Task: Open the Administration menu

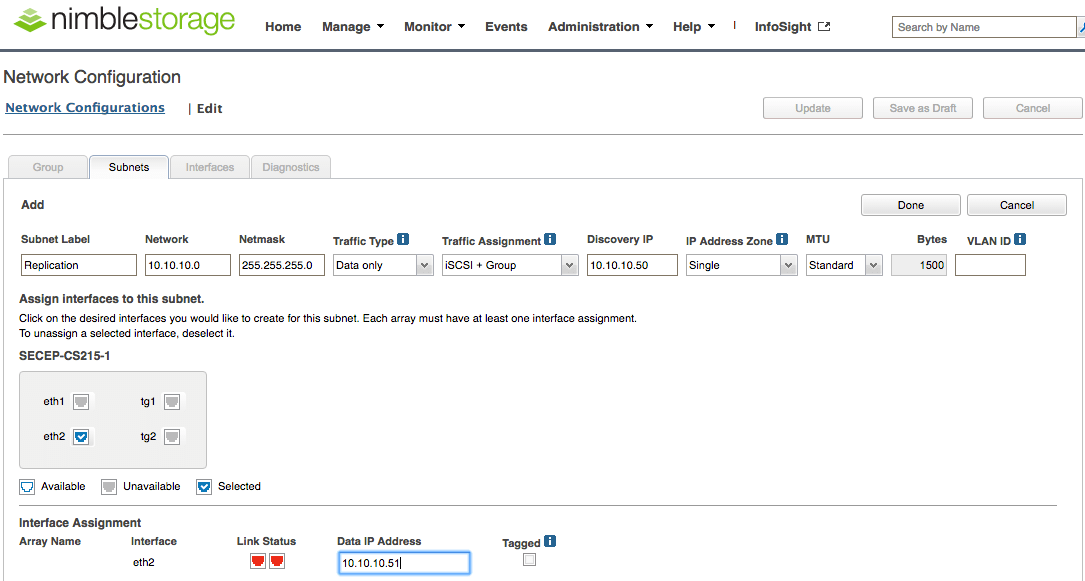Action: [x=600, y=27]
